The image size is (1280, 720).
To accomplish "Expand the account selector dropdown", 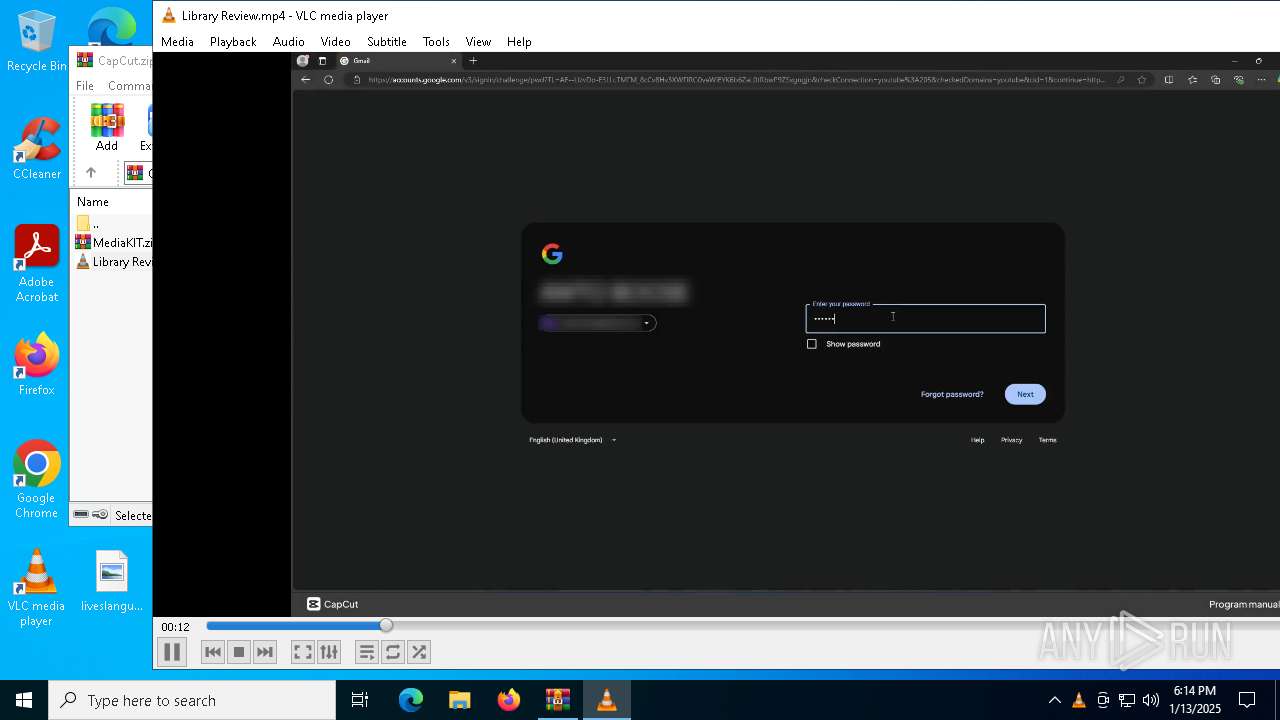I will click(597, 323).
